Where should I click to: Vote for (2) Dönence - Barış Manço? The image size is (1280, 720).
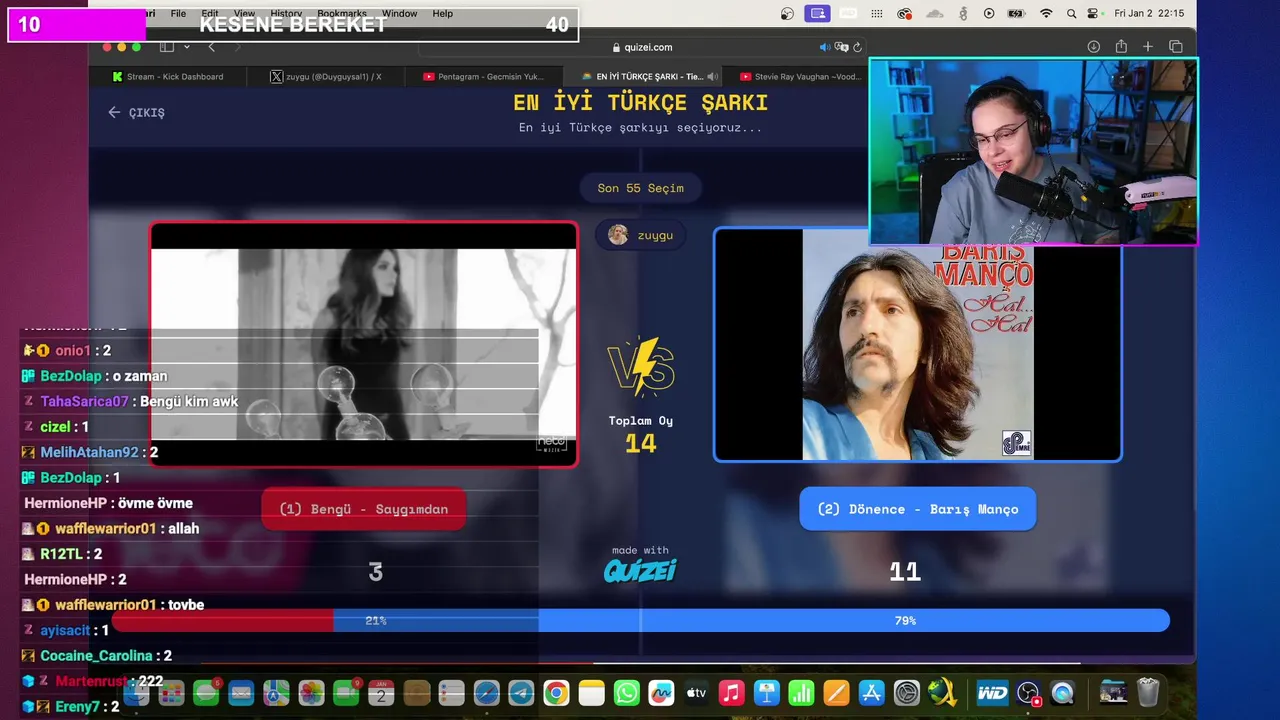click(x=917, y=509)
